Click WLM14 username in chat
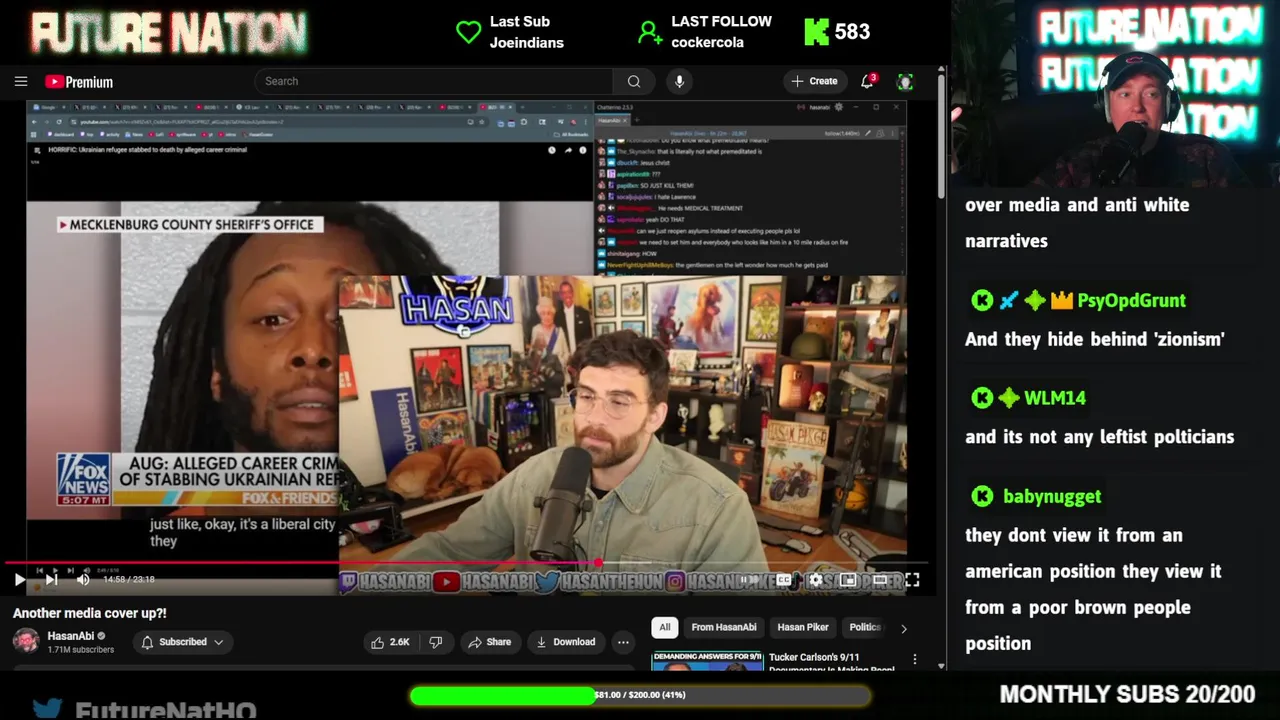The height and width of the screenshot is (720, 1280). coord(1054,398)
